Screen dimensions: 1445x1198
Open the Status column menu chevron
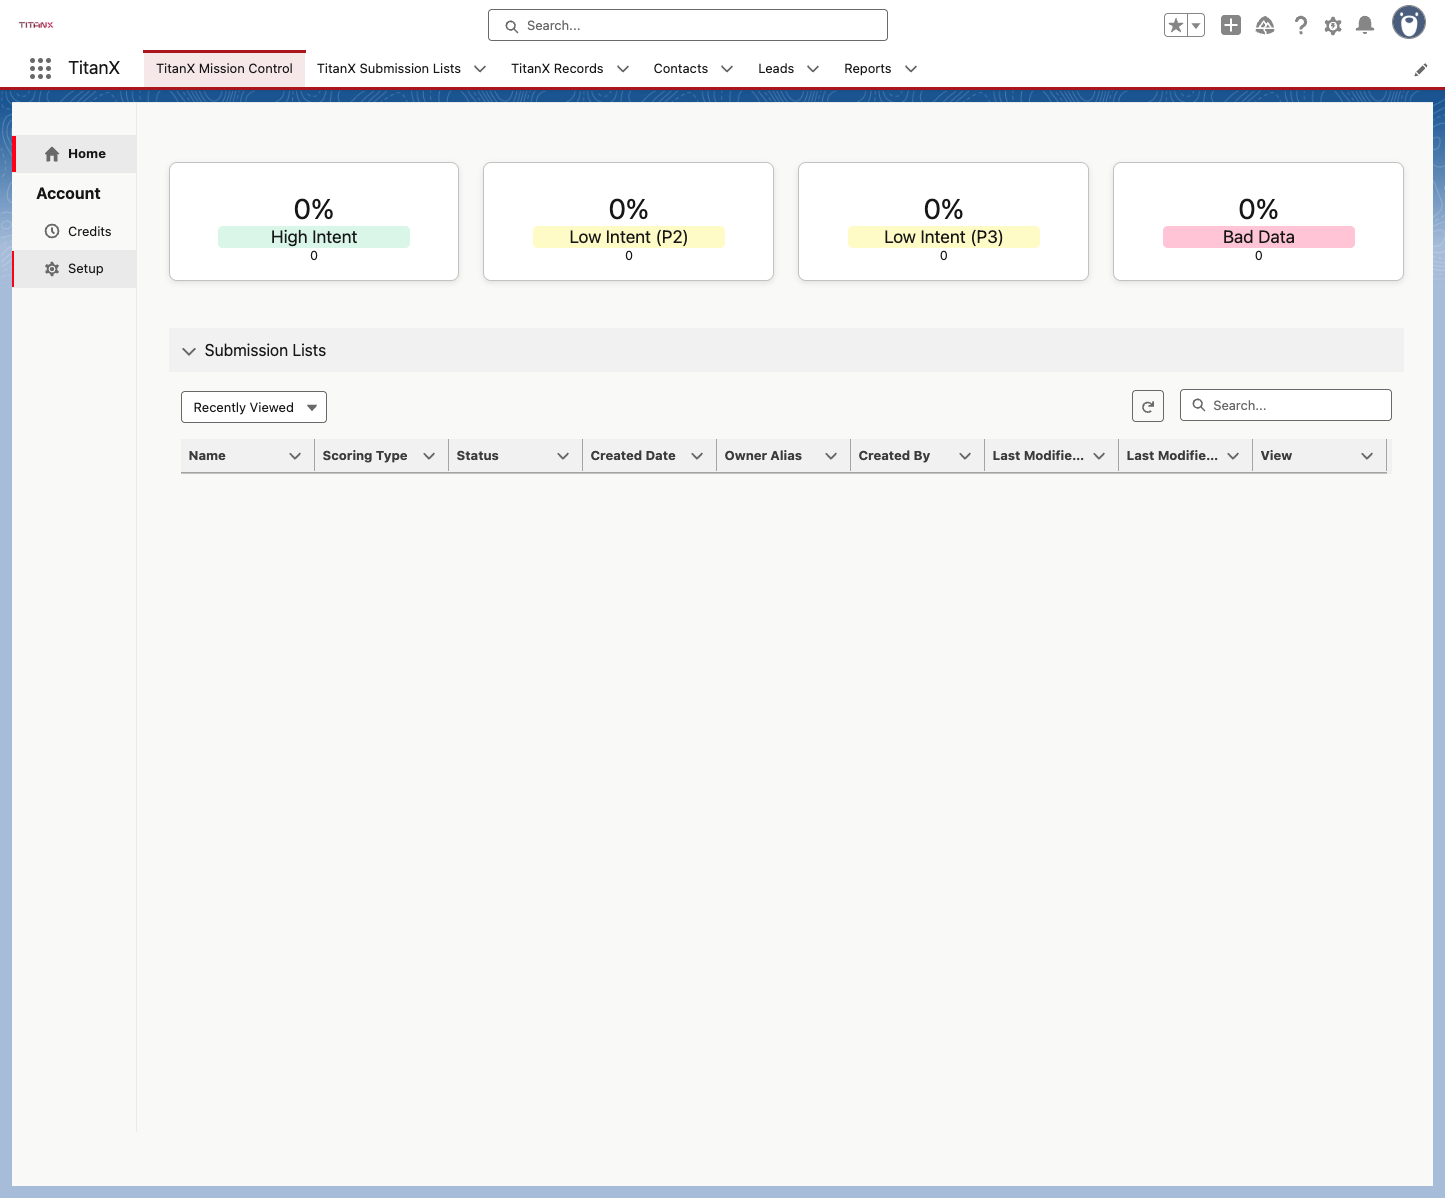coord(563,456)
